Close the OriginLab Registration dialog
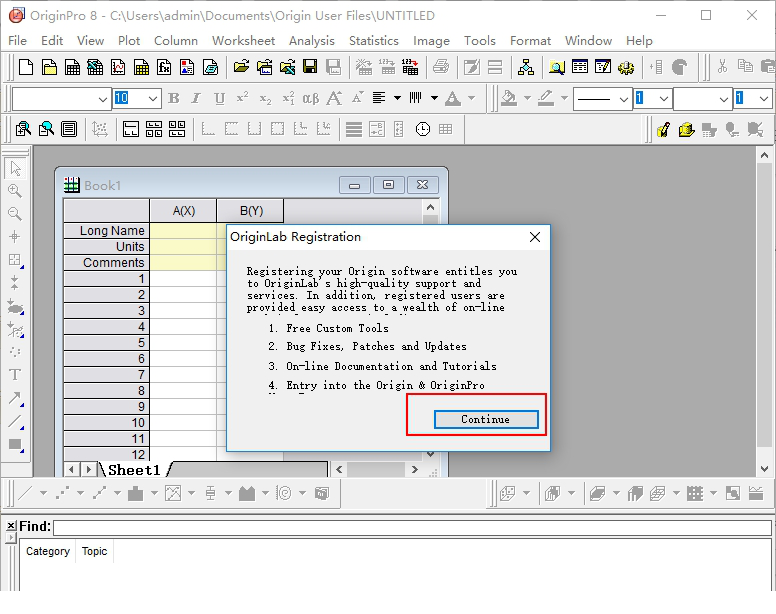Image resolution: width=776 pixels, height=614 pixels. point(534,237)
